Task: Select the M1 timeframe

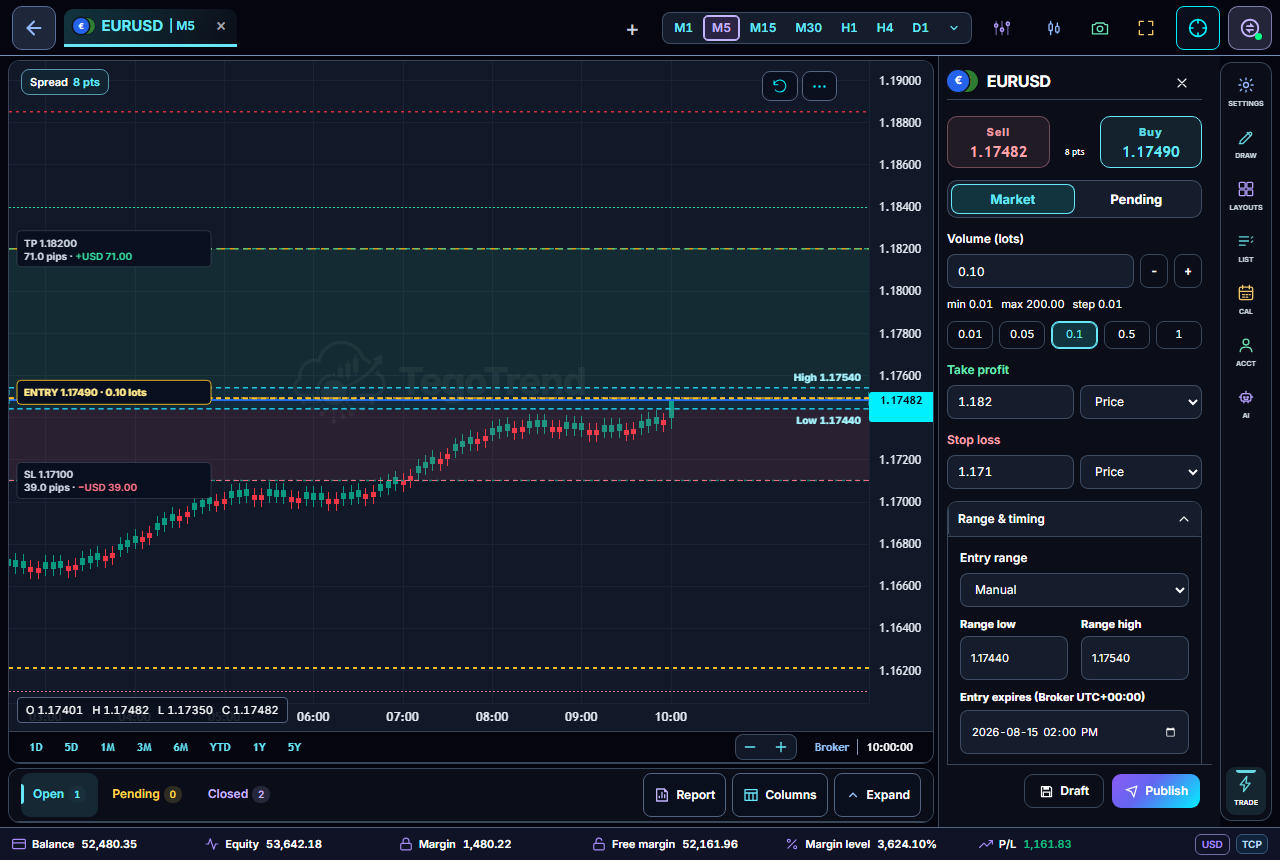Action: pyautogui.click(x=683, y=28)
